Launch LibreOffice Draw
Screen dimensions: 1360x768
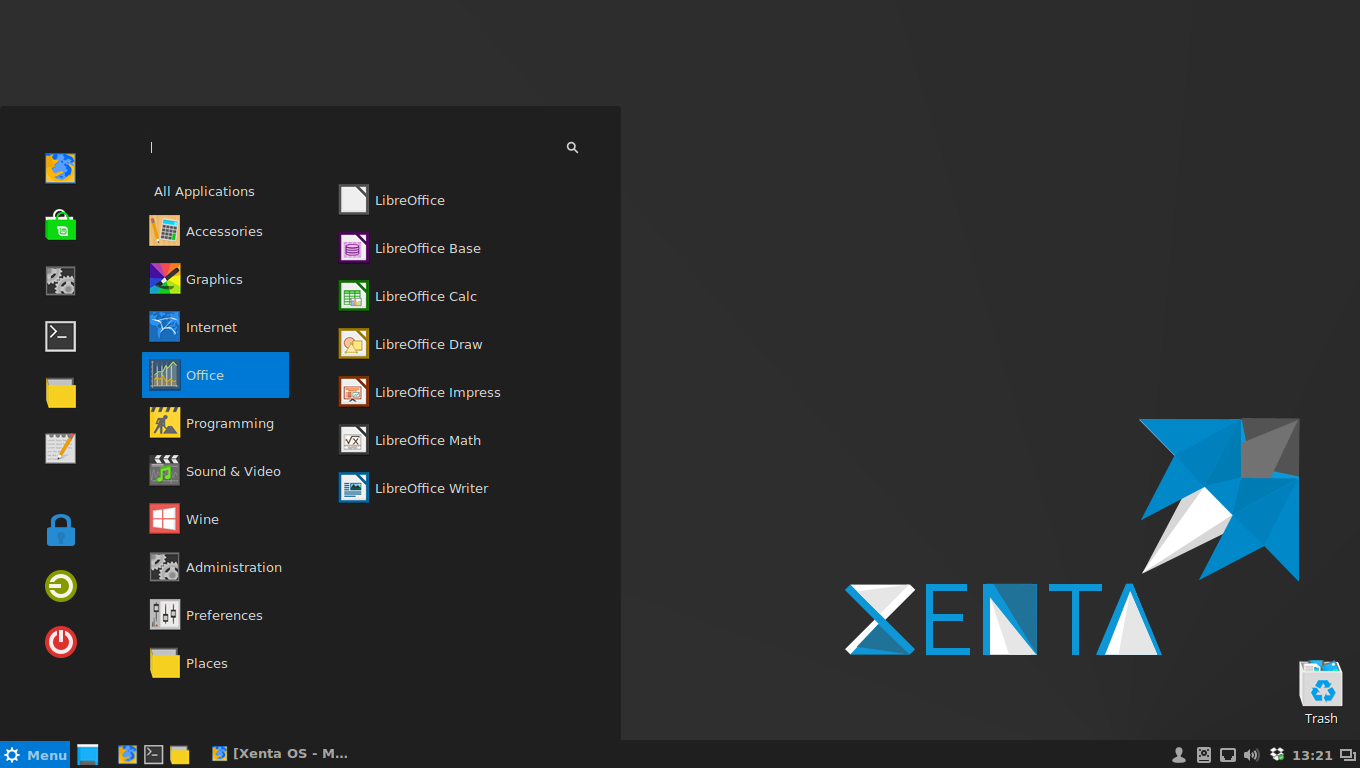tap(426, 344)
